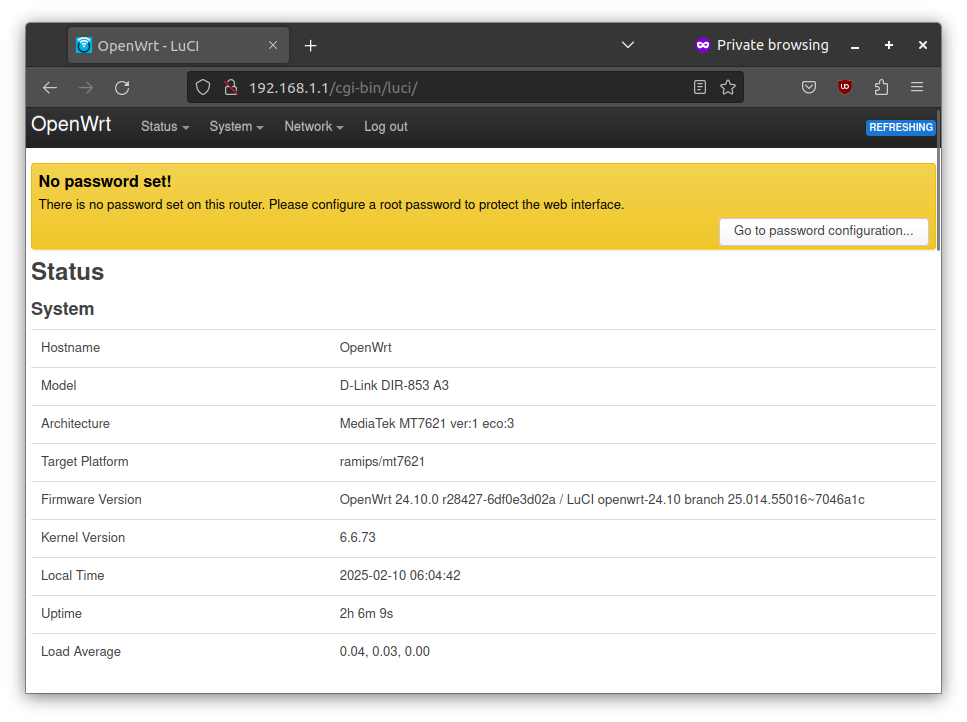The height and width of the screenshot is (722, 967).
Task: Click Go to password configuration button
Action: coord(823,231)
